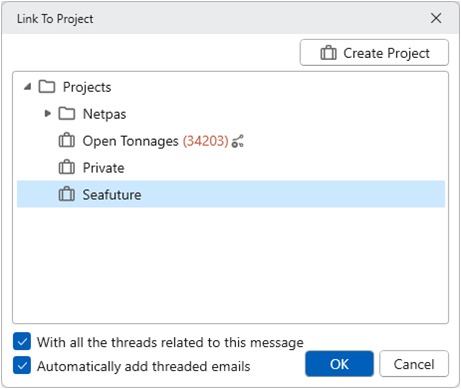
Task: Click the share icon beside Open Tonnages
Action: (238, 141)
